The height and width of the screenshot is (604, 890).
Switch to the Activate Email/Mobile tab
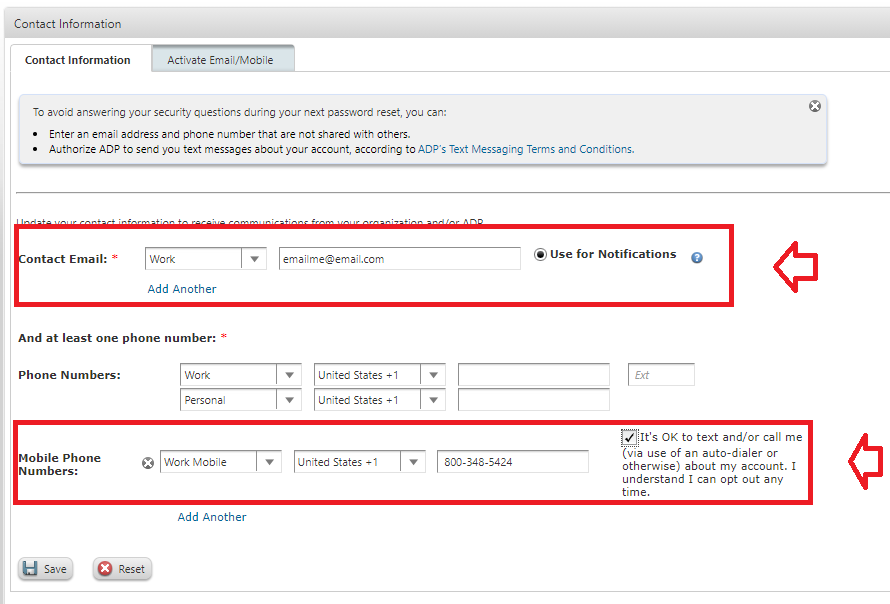pyautogui.click(x=220, y=60)
